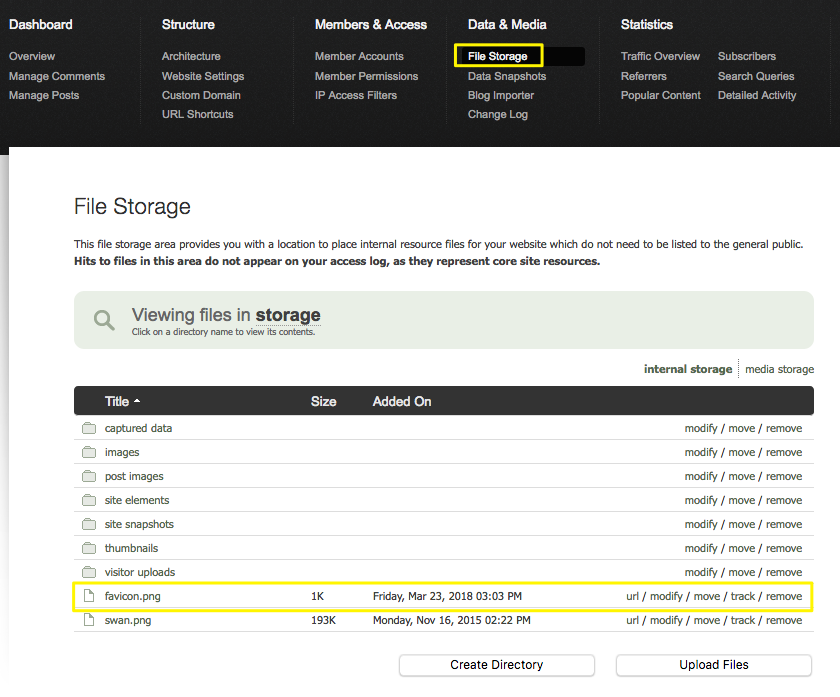Open the images directory

pyautogui.click(x=122, y=453)
